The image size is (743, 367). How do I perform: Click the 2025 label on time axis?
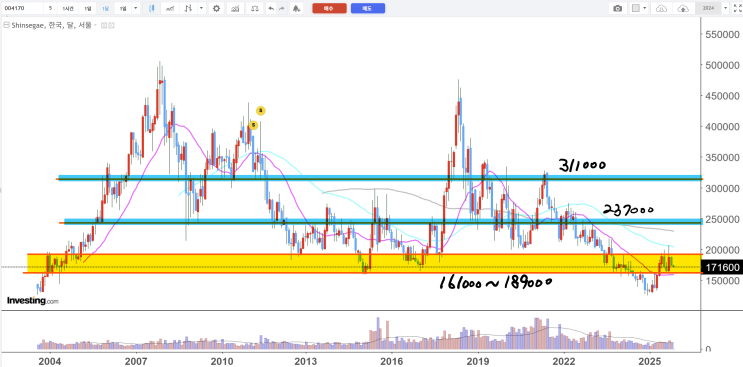click(x=650, y=361)
